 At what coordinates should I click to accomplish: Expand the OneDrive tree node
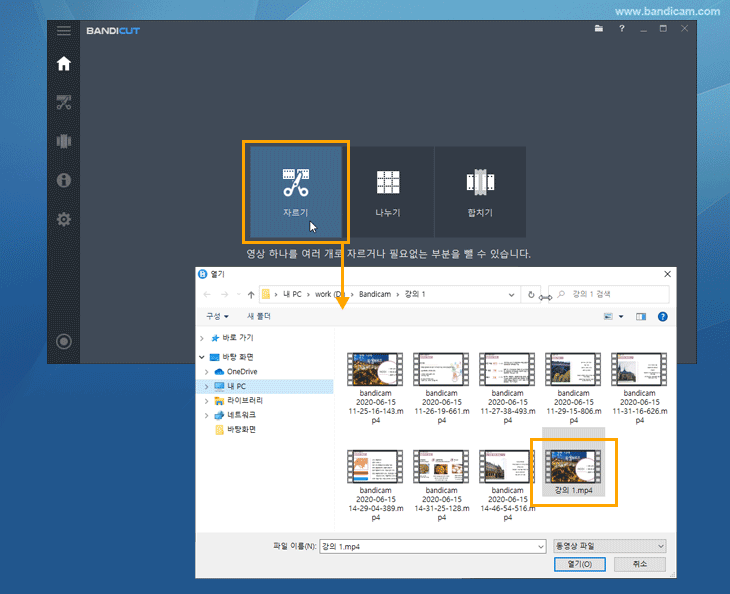[207, 371]
